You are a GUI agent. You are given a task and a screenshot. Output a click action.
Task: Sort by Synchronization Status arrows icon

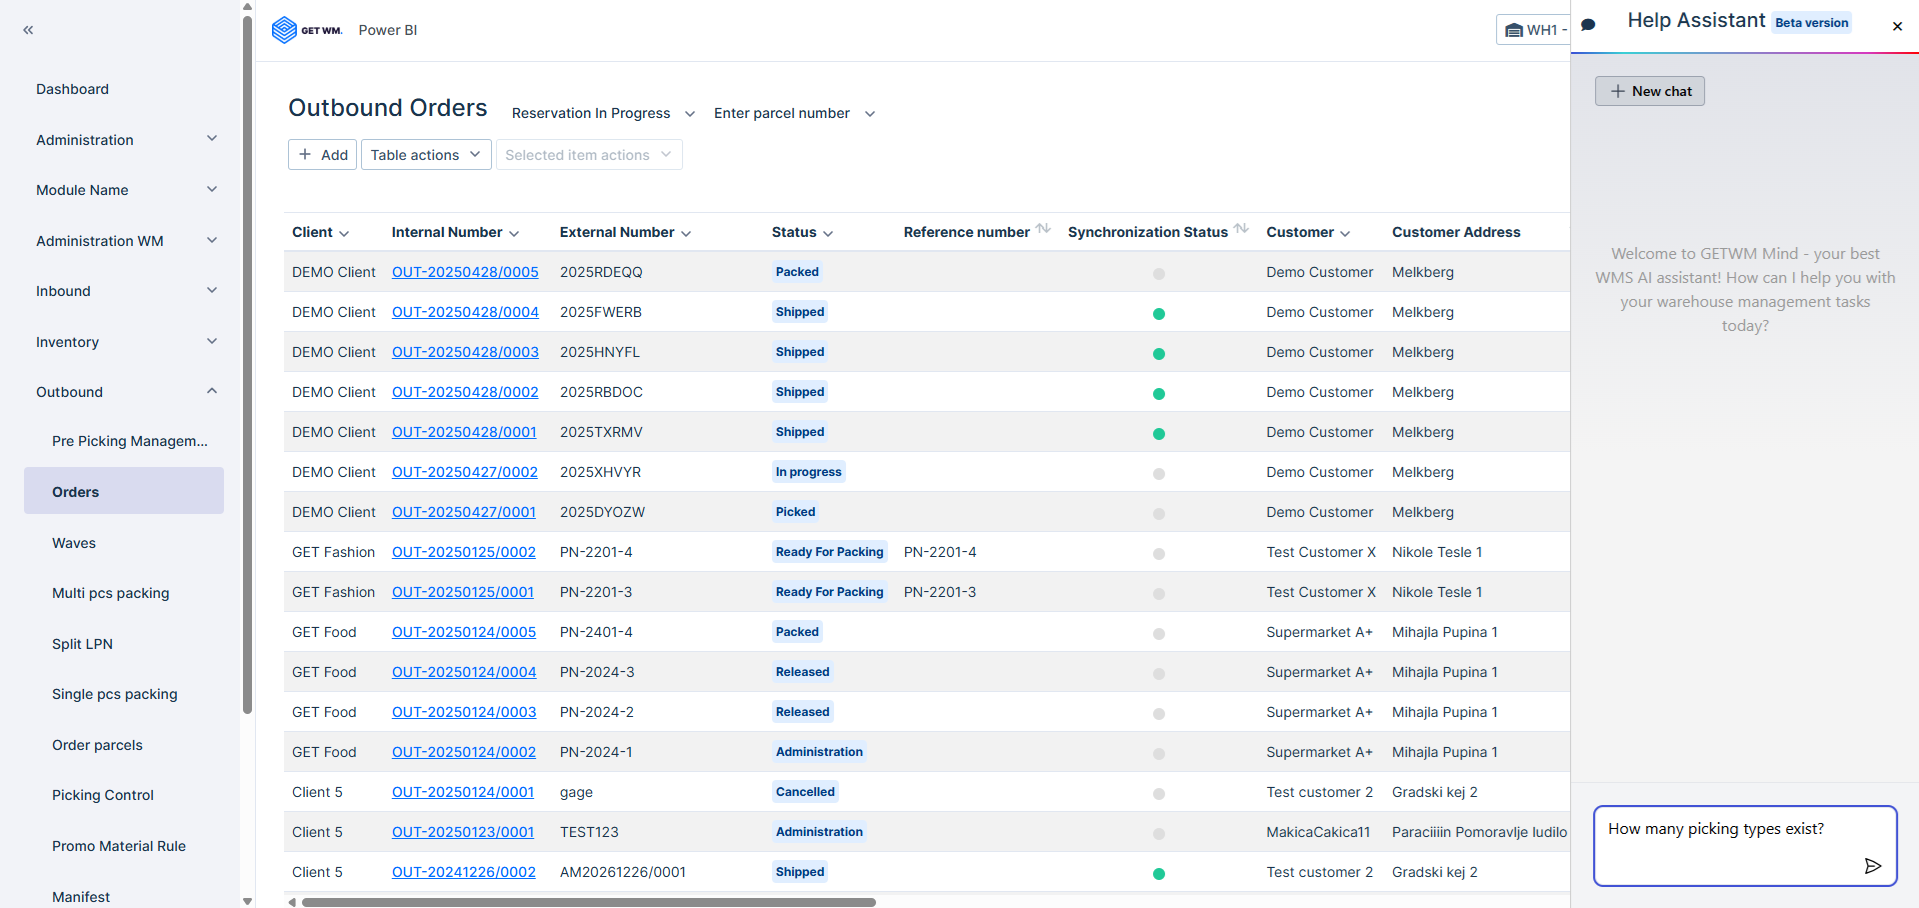point(1241,229)
